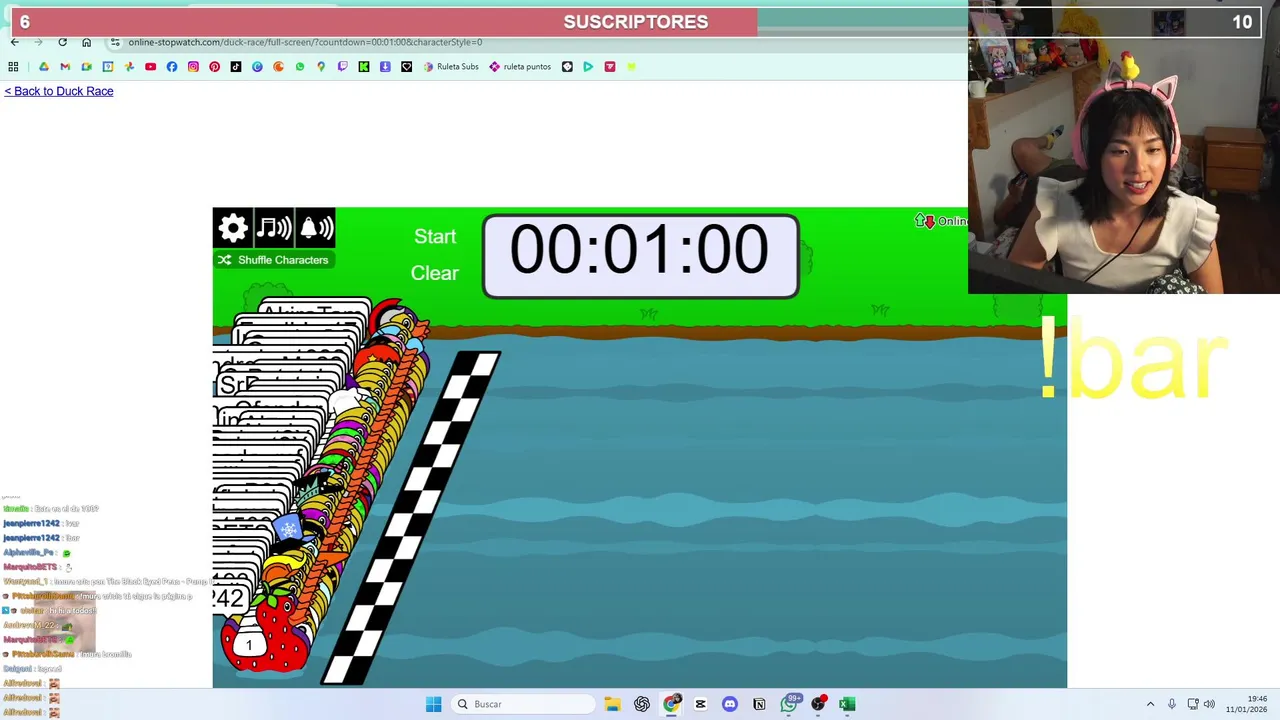Open Excel from the taskbar
1280x720 pixels.
[x=847, y=704]
